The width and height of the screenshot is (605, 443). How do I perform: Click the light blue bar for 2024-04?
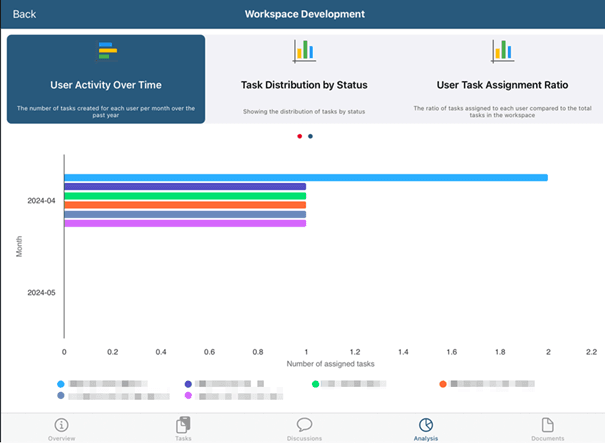point(305,177)
